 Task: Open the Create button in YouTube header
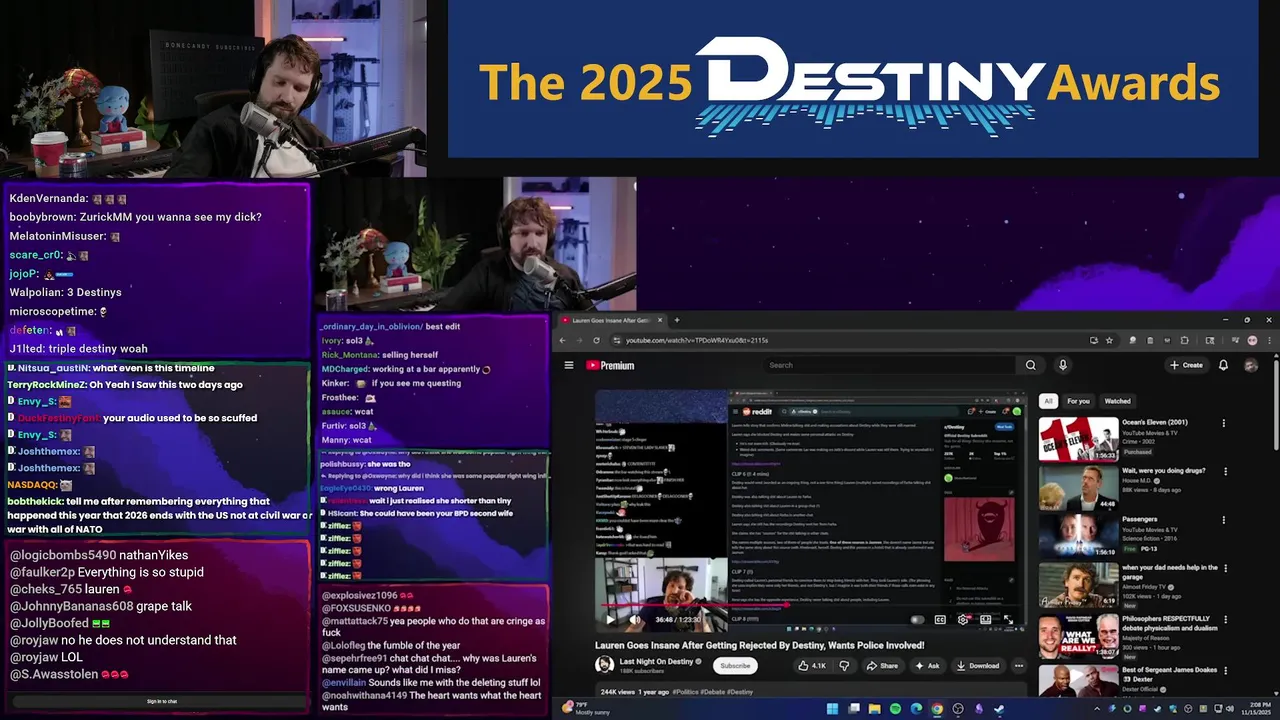[x=1186, y=365]
